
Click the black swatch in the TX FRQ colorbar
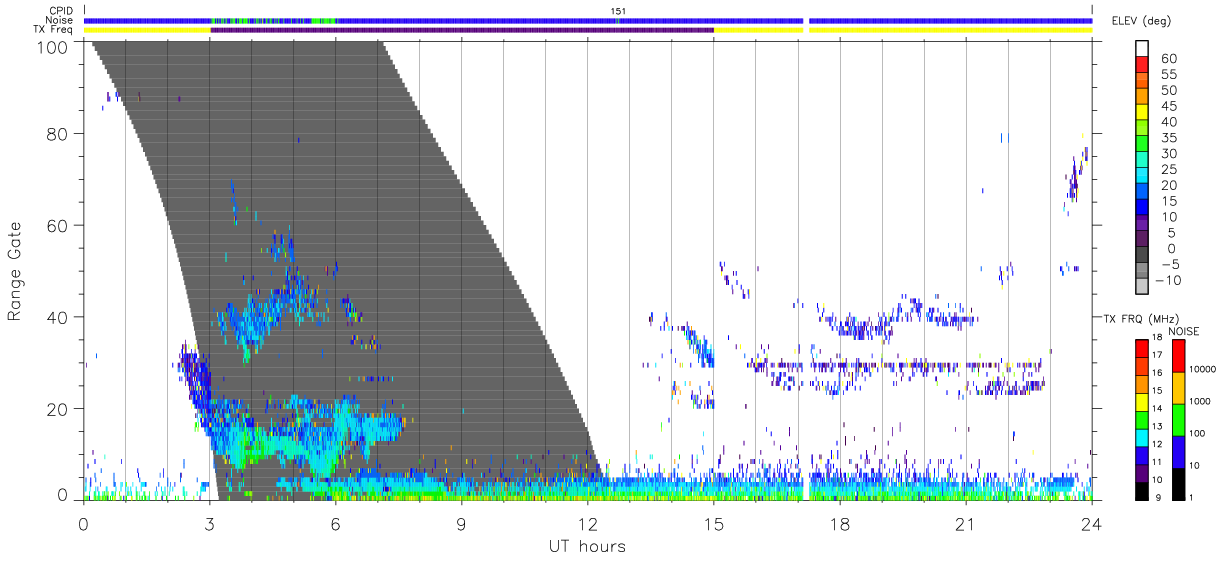(x=1141, y=489)
